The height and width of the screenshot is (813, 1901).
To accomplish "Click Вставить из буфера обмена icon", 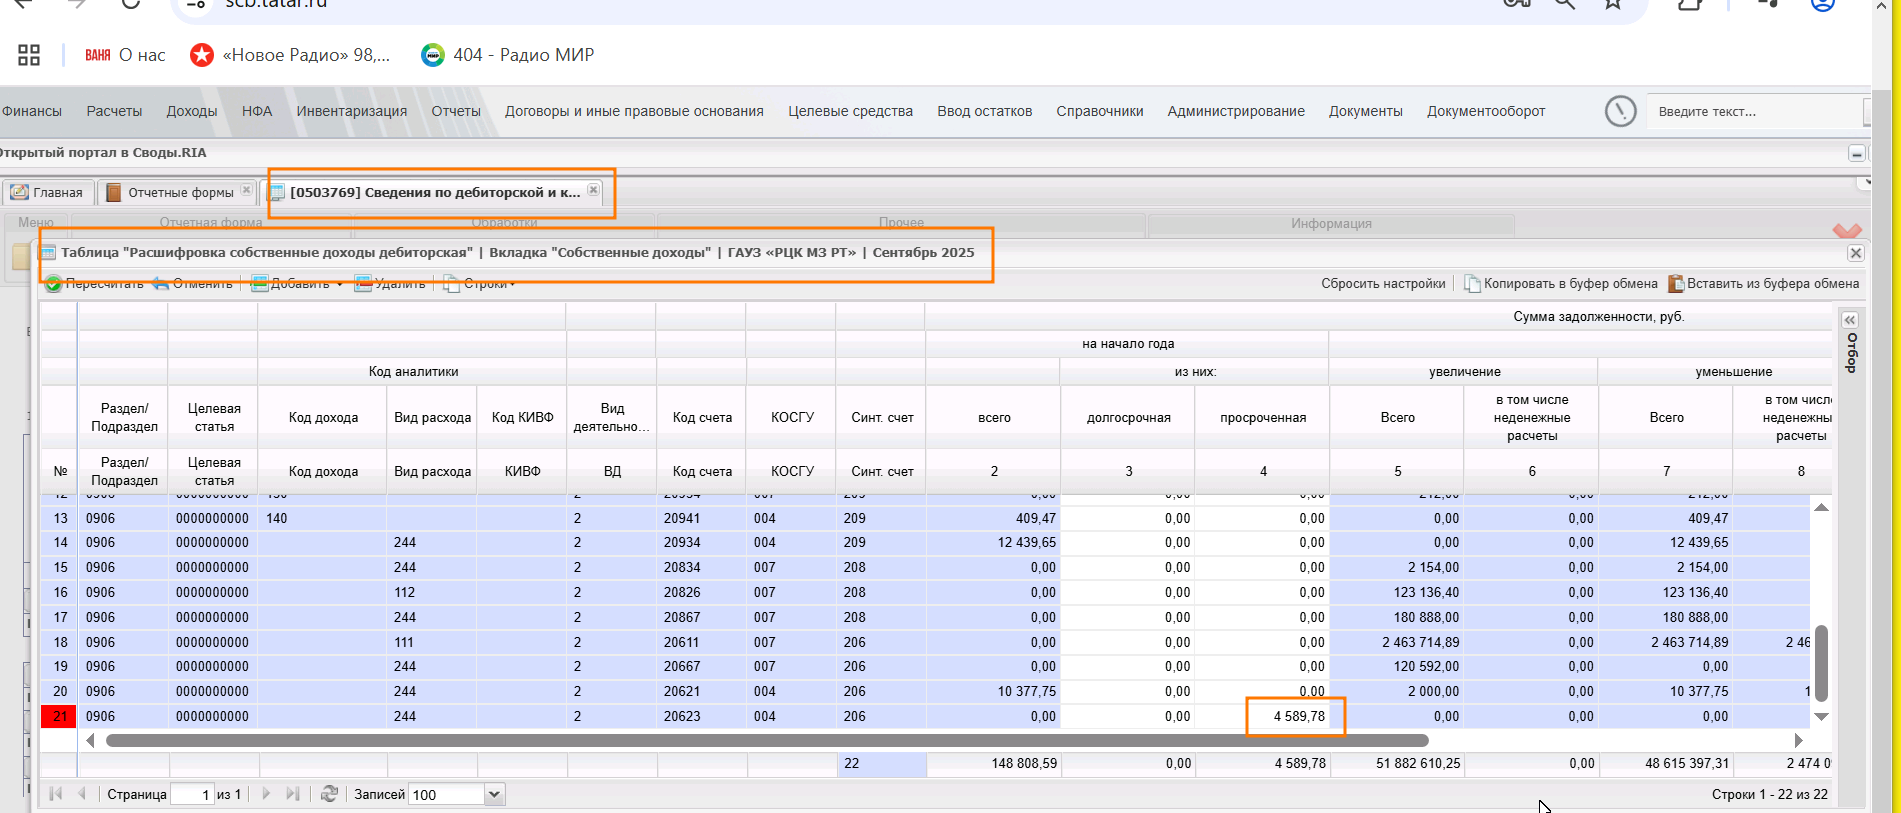I will pyautogui.click(x=1676, y=284).
